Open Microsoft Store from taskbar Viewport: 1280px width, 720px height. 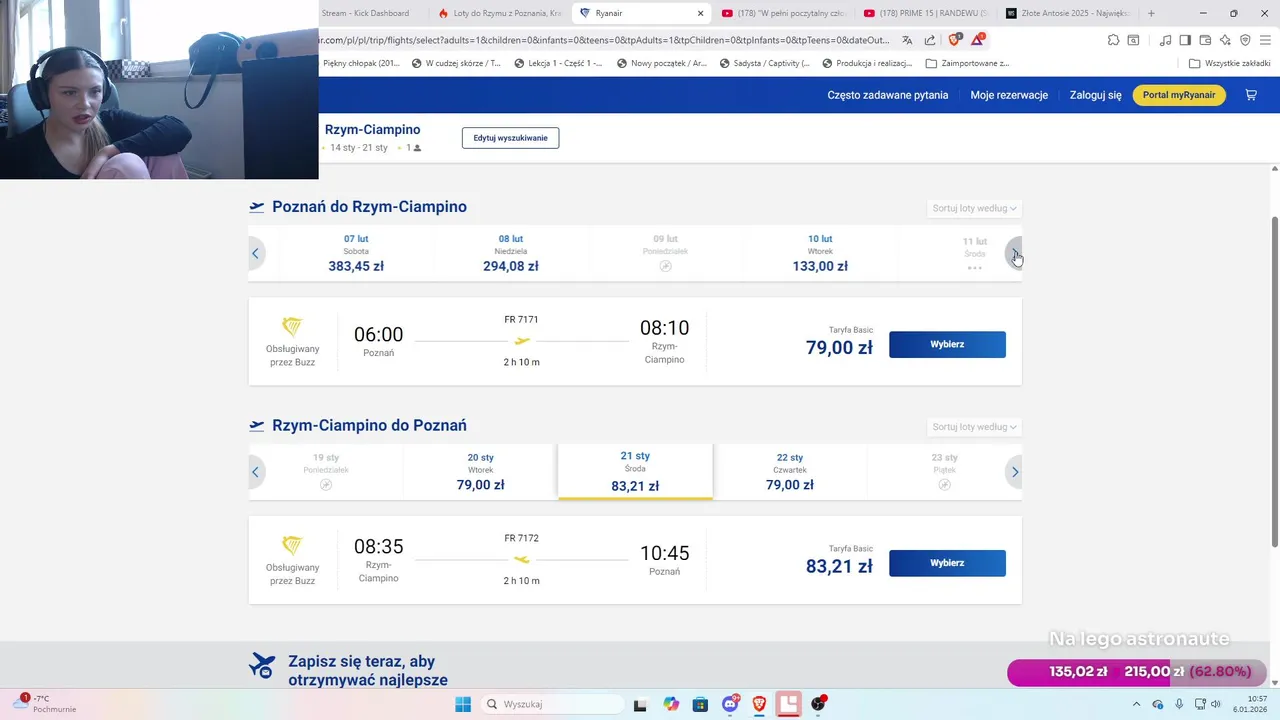tap(700, 704)
